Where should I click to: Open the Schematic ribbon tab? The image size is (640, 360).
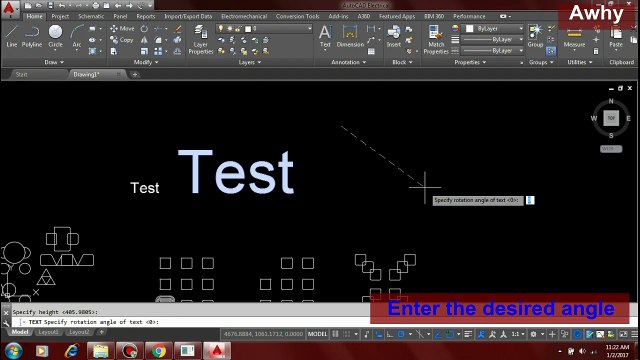(x=91, y=16)
